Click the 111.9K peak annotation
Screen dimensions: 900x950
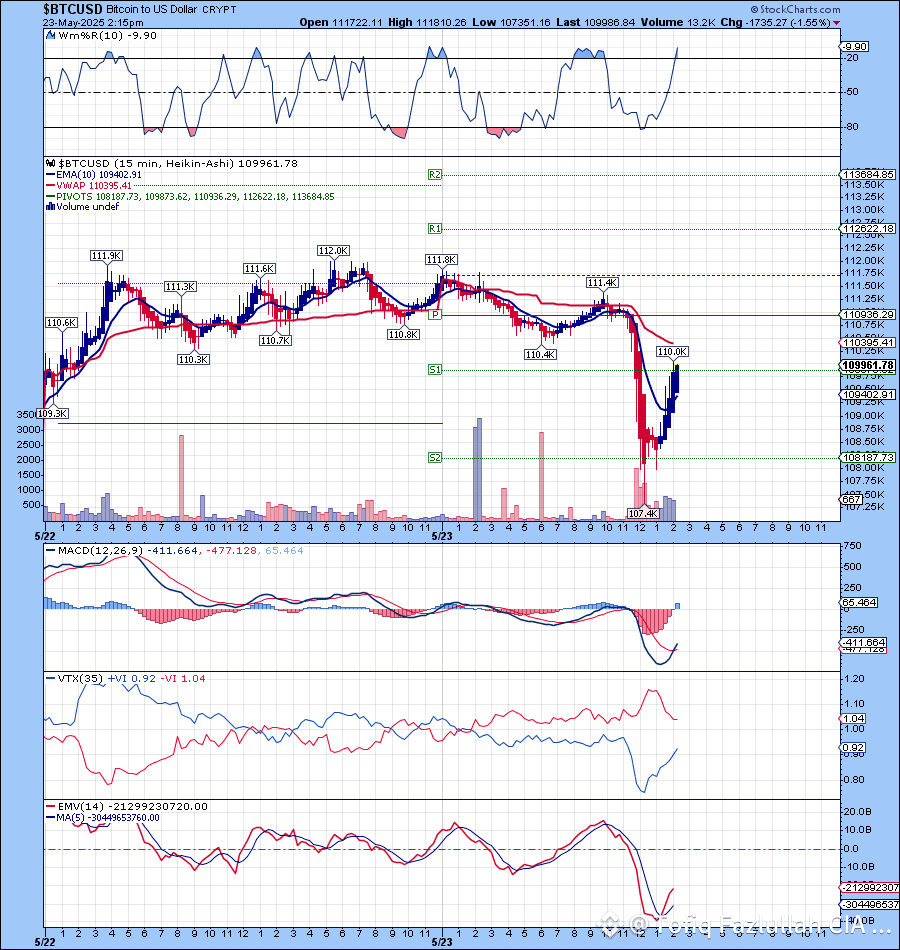pyautogui.click(x=107, y=256)
